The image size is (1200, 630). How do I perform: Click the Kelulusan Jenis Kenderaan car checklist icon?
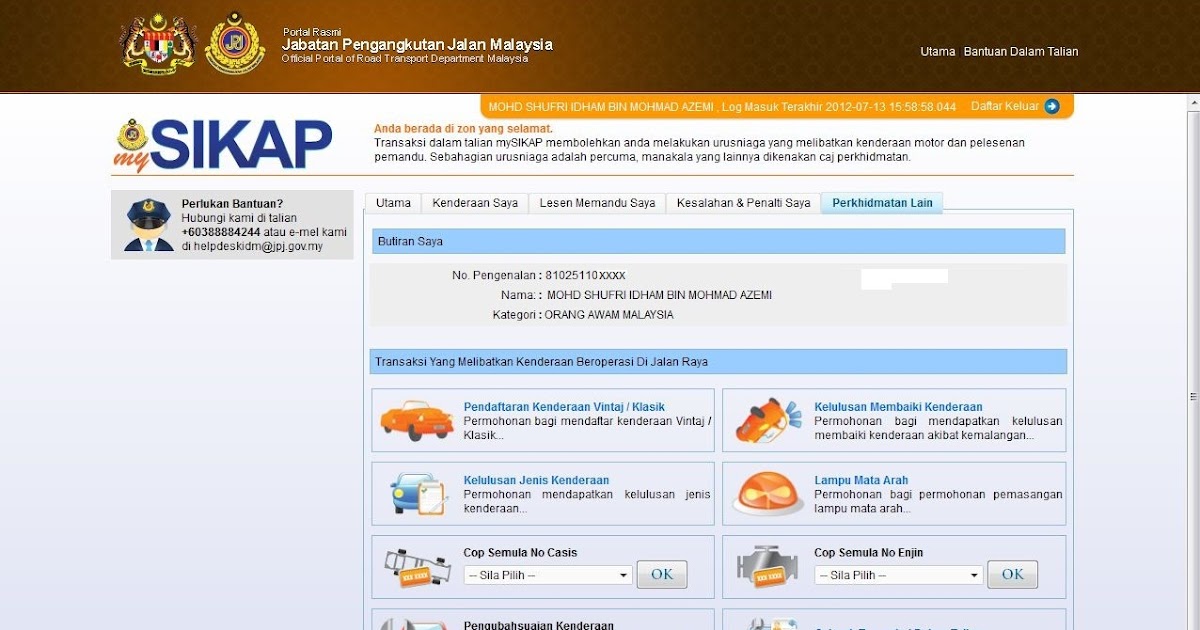[x=418, y=494]
